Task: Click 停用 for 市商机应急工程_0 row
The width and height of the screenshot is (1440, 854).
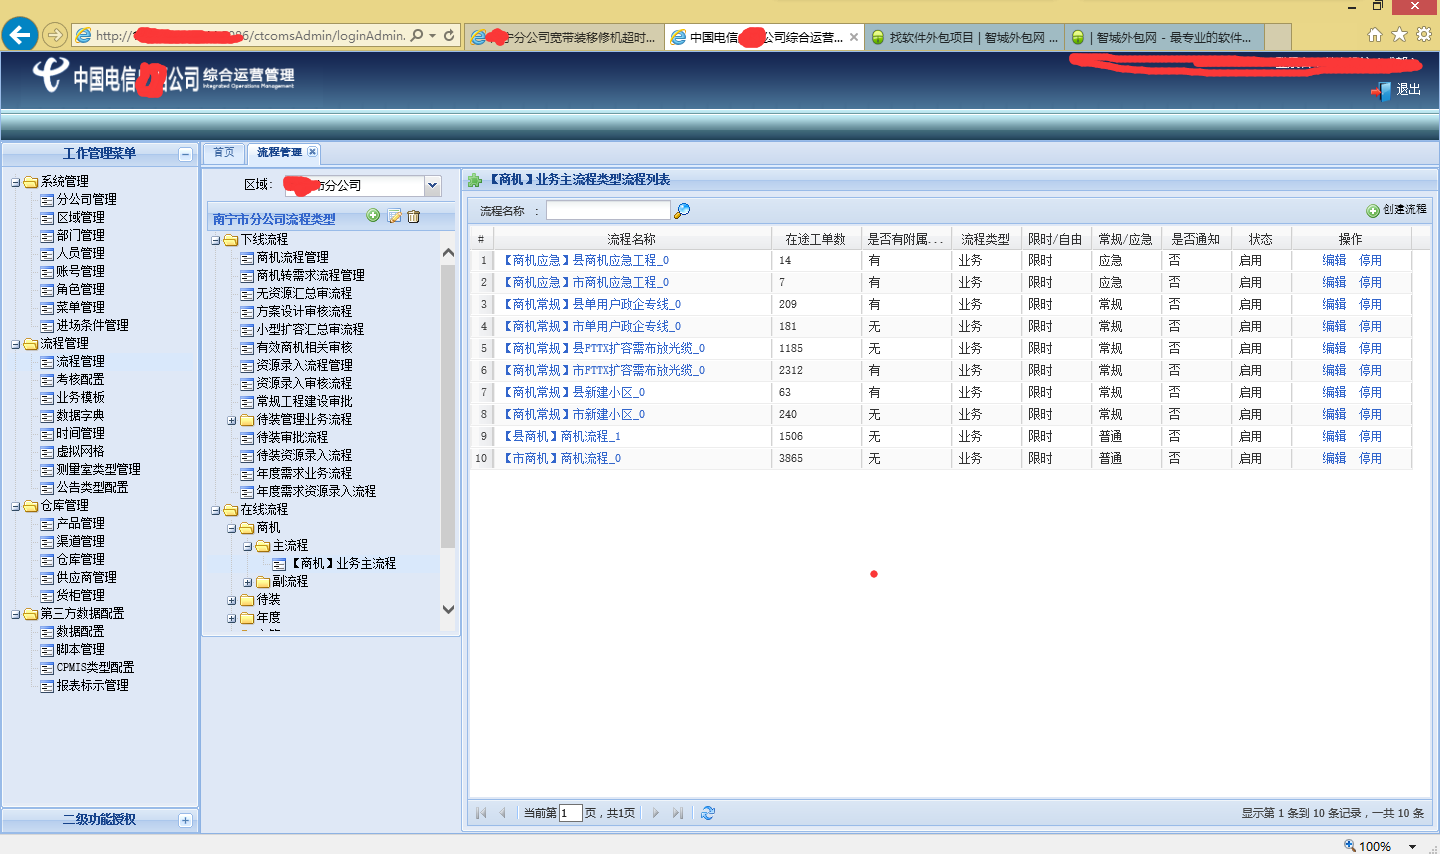Action: 1370,282
